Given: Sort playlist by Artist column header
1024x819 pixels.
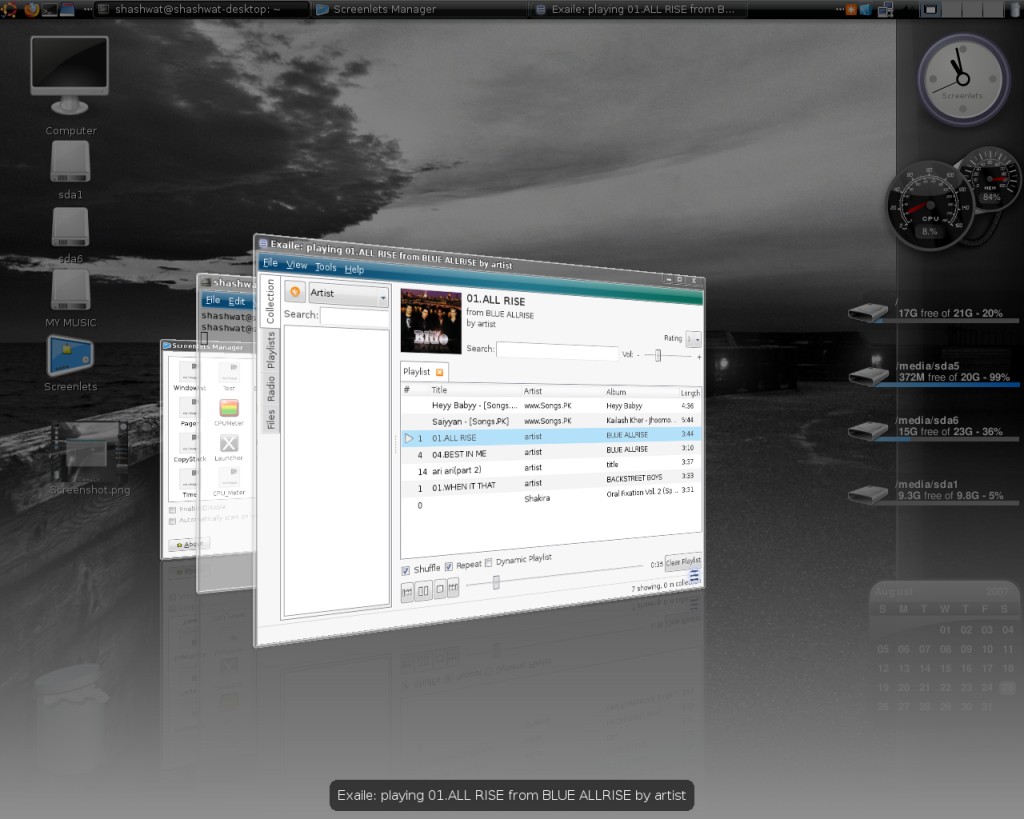Looking at the screenshot, I should 532,391.
